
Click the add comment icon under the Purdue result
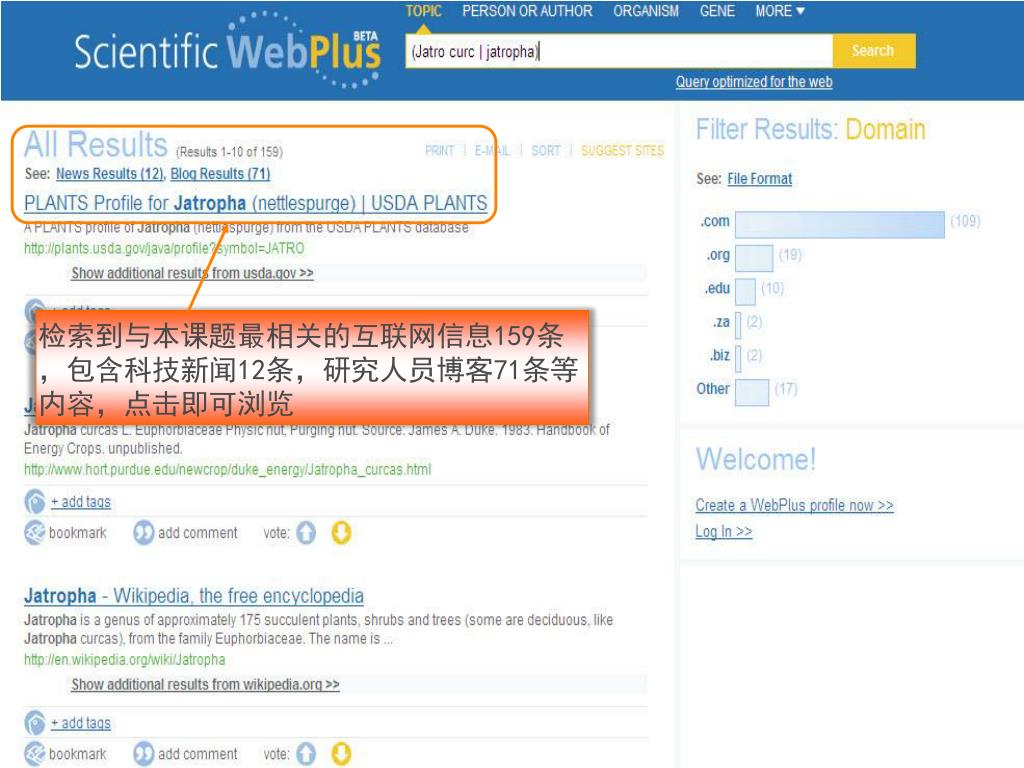point(143,533)
